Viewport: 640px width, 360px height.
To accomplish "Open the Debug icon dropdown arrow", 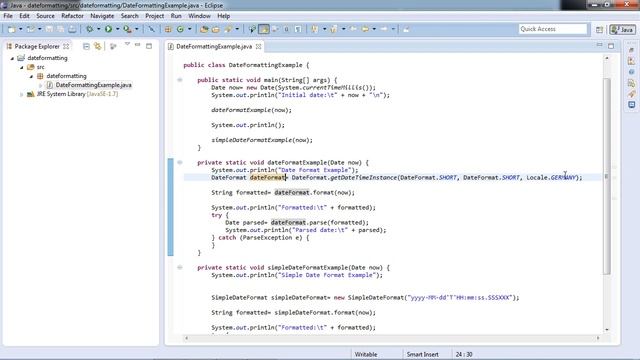I will click(x=98, y=29).
